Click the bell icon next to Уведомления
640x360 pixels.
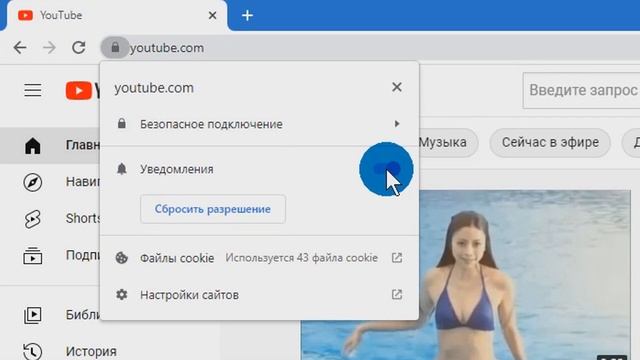[x=122, y=169]
